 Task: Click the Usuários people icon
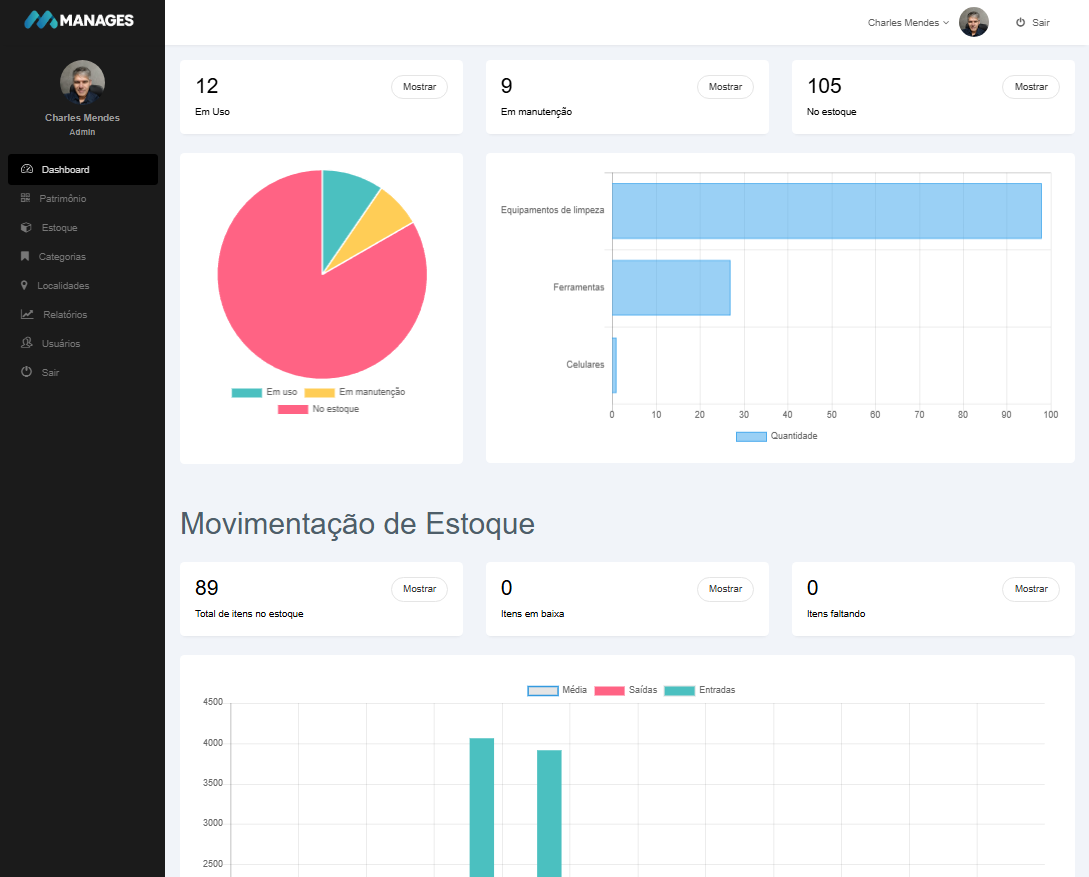[27, 344]
